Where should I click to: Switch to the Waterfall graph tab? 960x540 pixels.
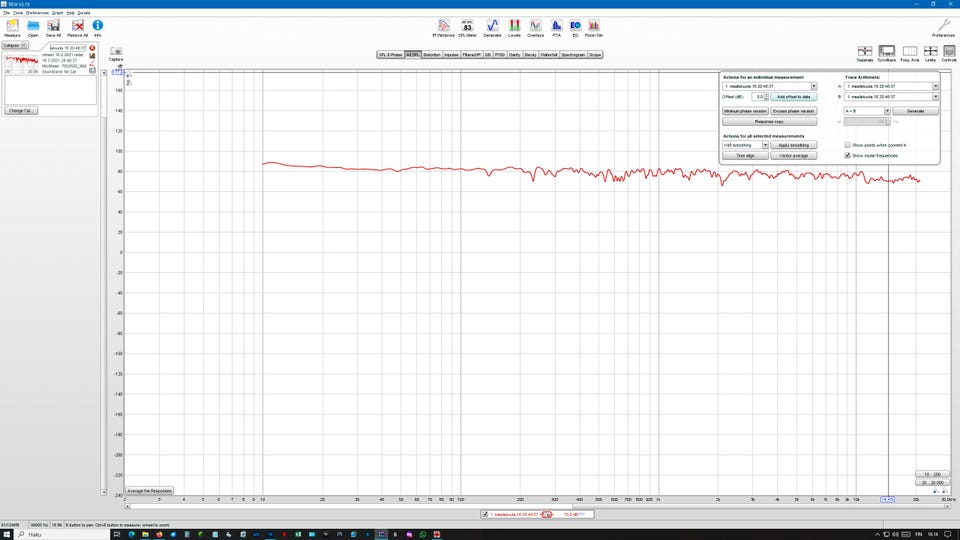click(548, 55)
